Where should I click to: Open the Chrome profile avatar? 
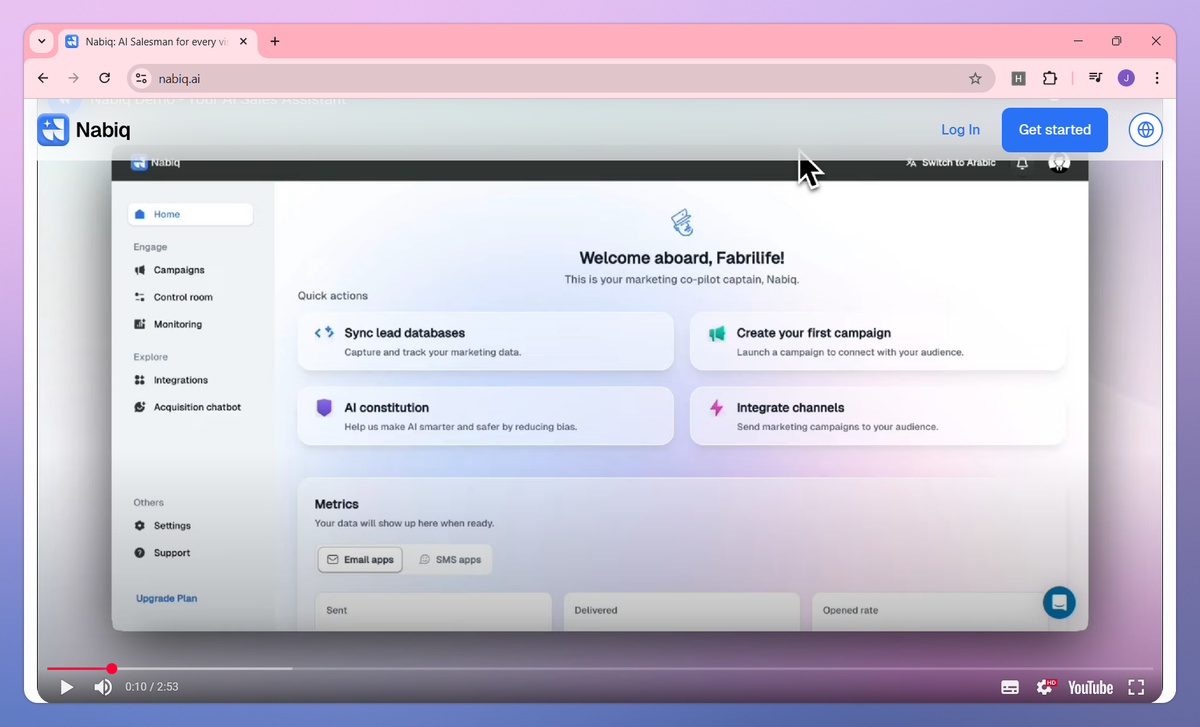click(x=1126, y=78)
